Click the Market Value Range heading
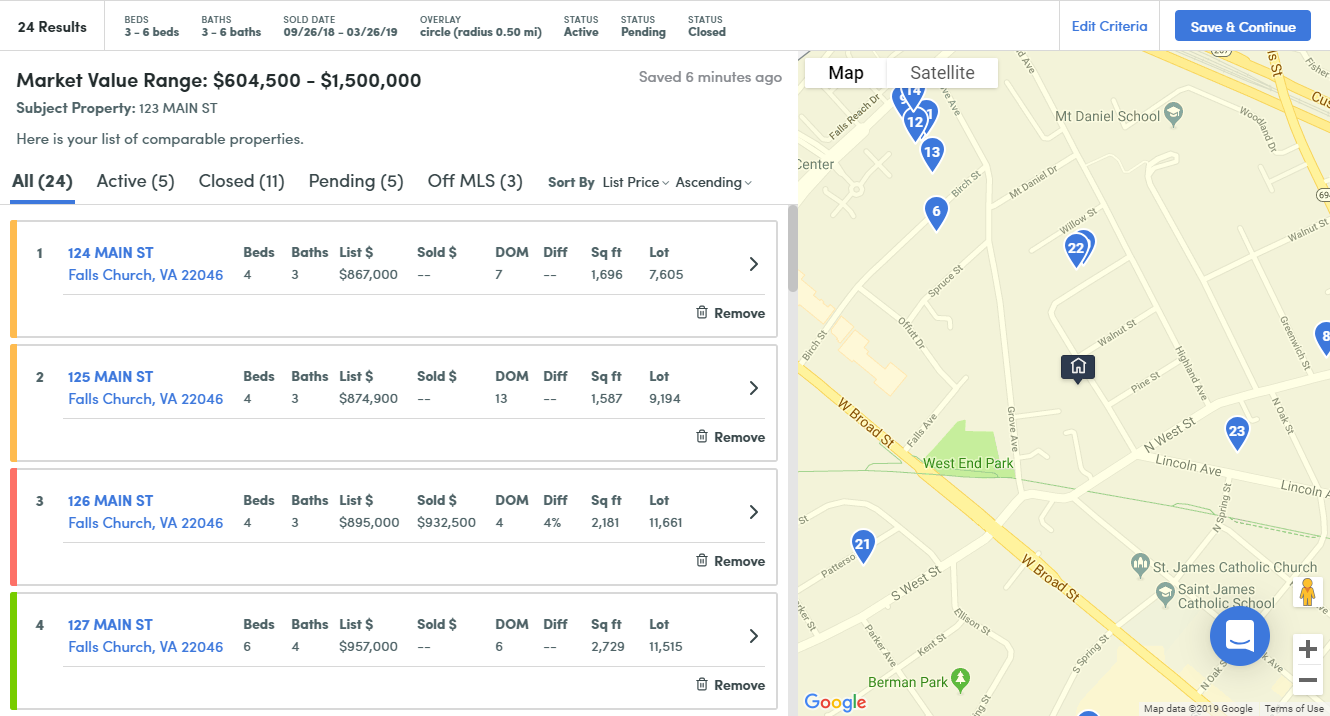Screen dimensions: 1330x716 [219, 80]
